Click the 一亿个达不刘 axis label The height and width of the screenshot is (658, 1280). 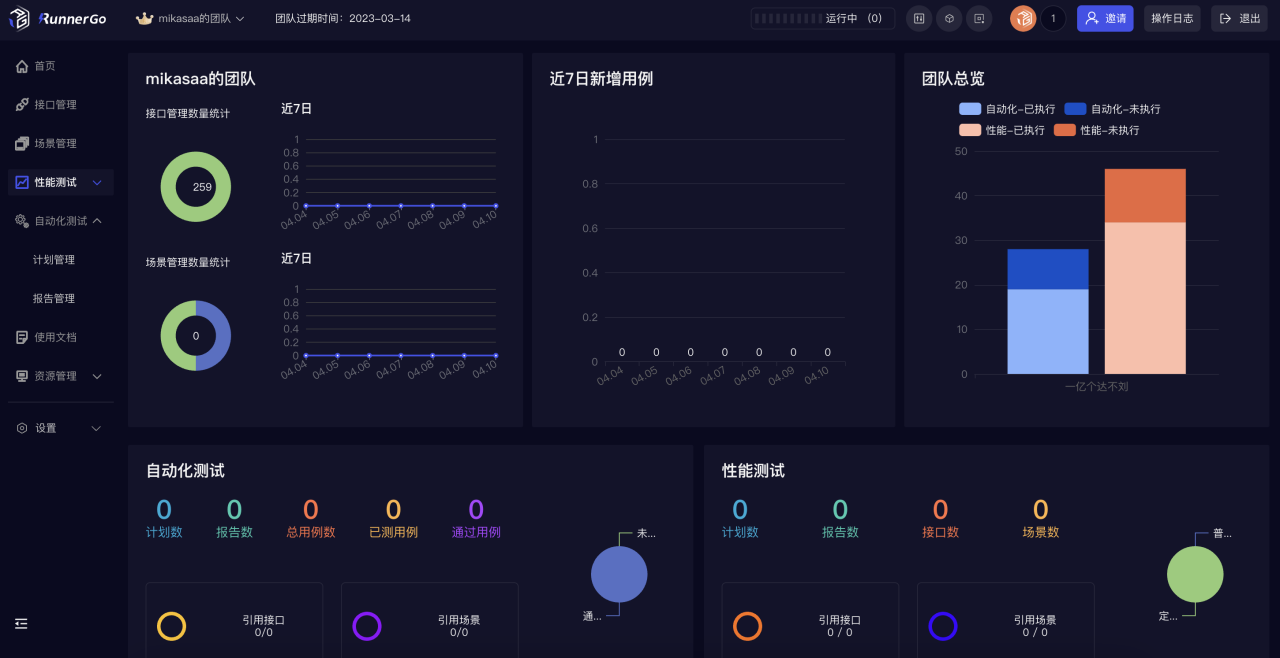pyautogui.click(x=1096, y=387)
